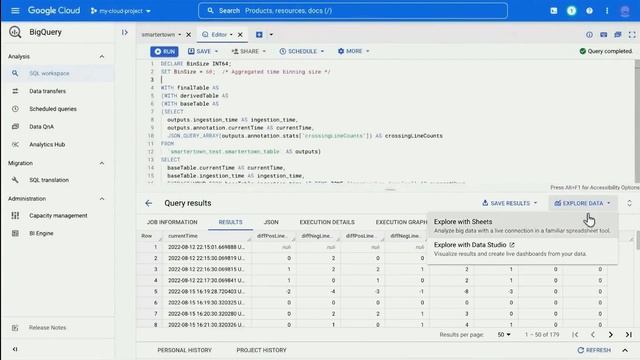Click row 5 timestamp 2022-08-15 16:19:28
Viewport: 640px width, 360px height.
pos(206,291)
